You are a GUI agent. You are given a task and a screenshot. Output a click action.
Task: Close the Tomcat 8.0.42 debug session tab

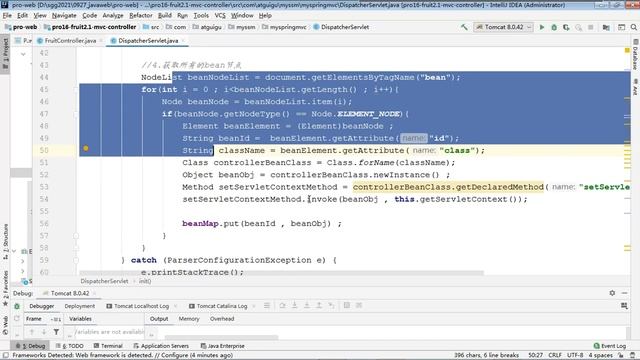95,293
